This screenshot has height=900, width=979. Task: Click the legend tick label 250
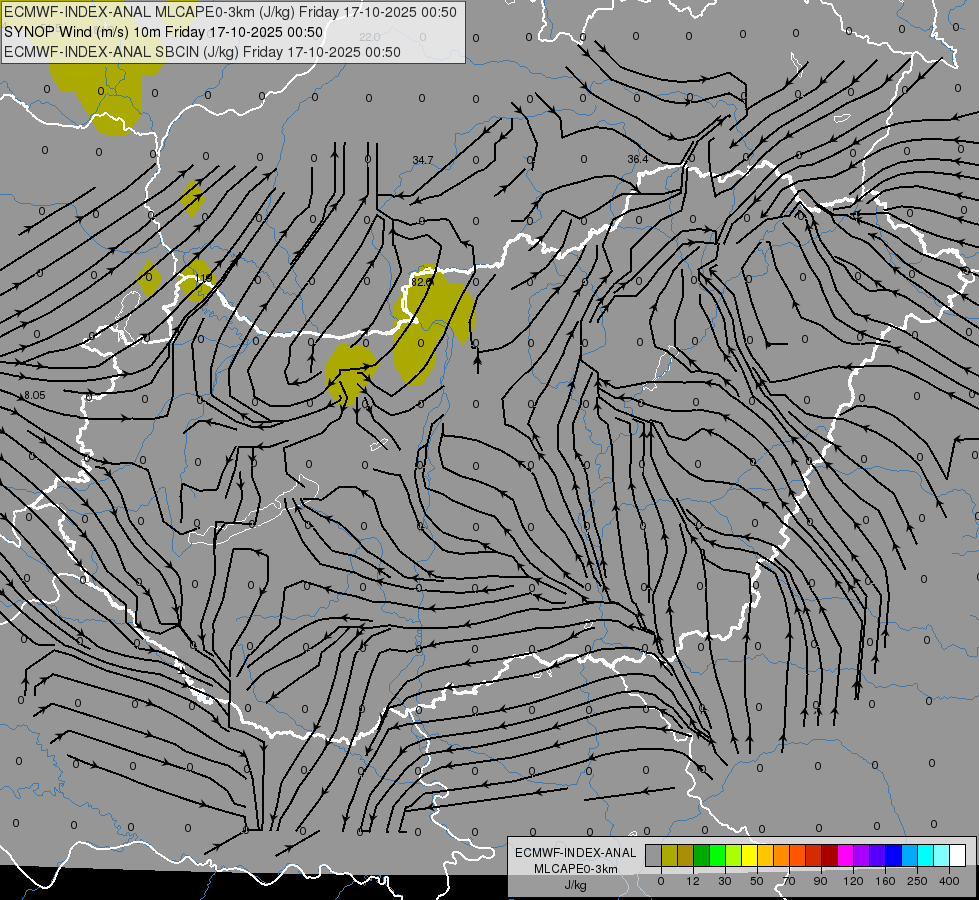[x=917, y=881]
